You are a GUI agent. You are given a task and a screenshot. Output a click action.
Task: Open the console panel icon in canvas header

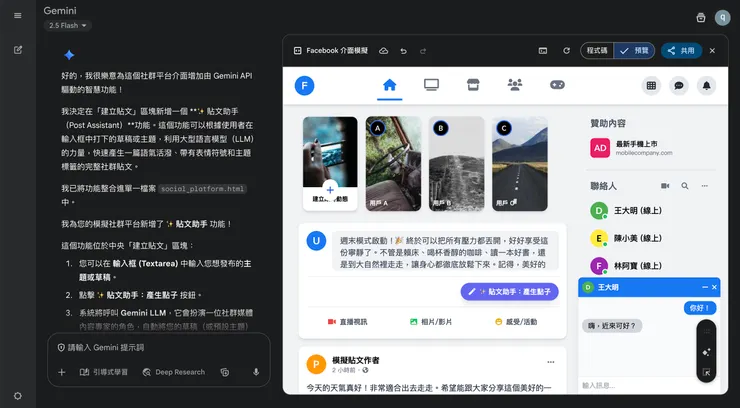[543, 50]
